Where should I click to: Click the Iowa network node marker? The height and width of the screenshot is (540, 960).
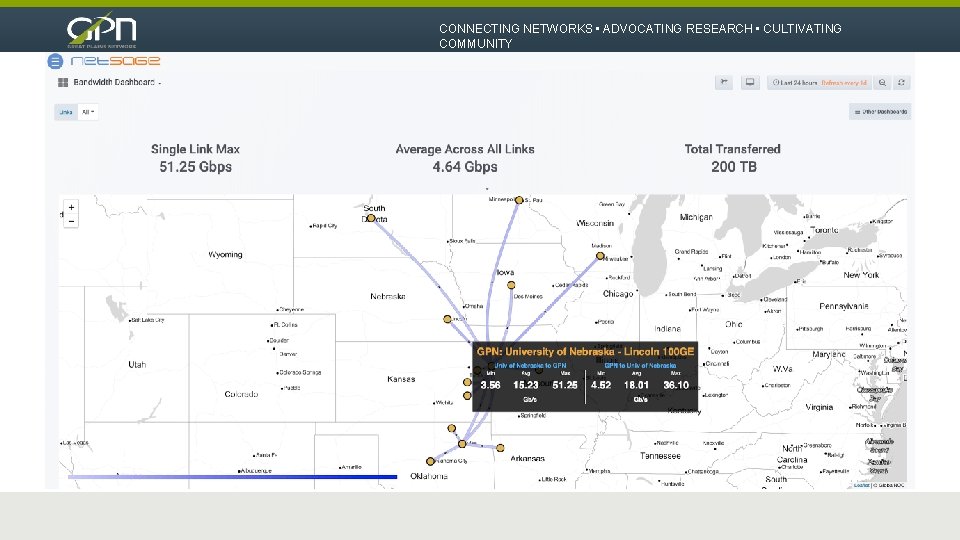(x=511, y=285)
